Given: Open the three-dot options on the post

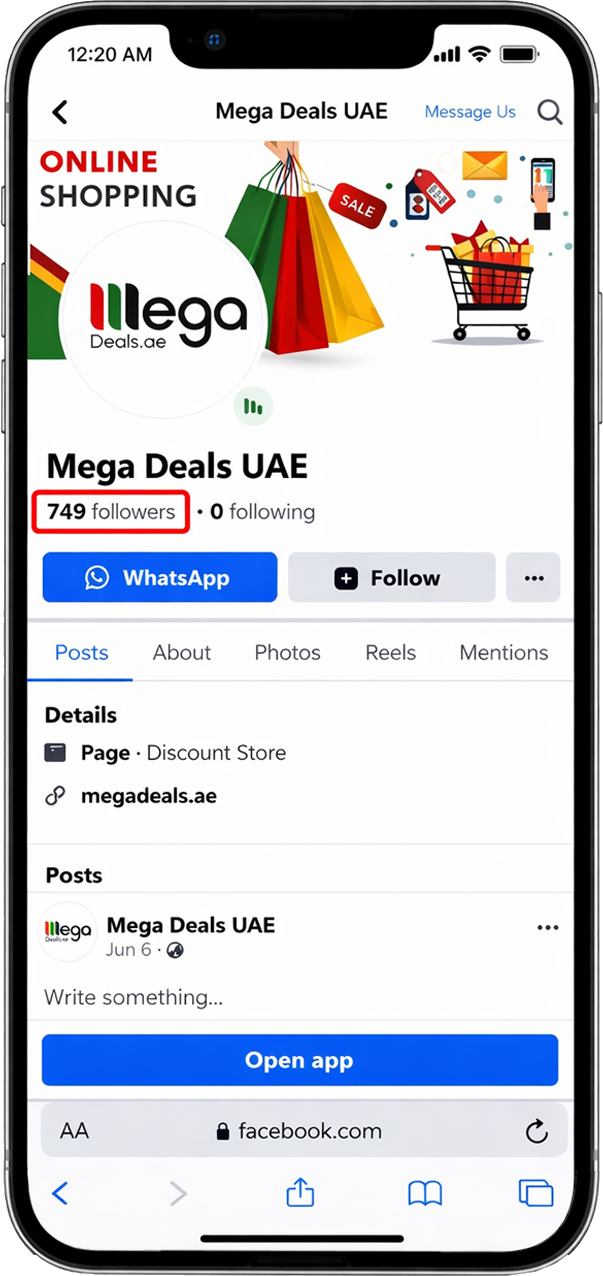Looking at the screenshot, I should pyautogui.click(x=548, y=928).
